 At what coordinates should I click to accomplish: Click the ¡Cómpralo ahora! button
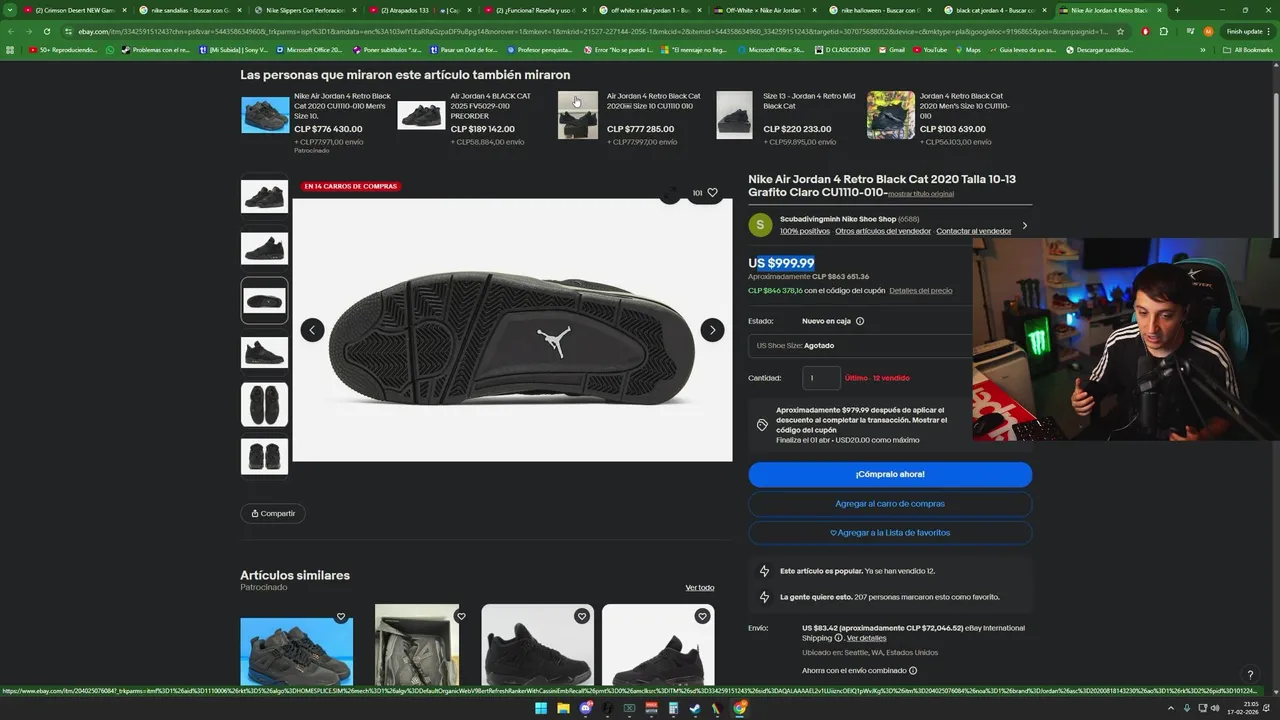(x=890, y=474)
